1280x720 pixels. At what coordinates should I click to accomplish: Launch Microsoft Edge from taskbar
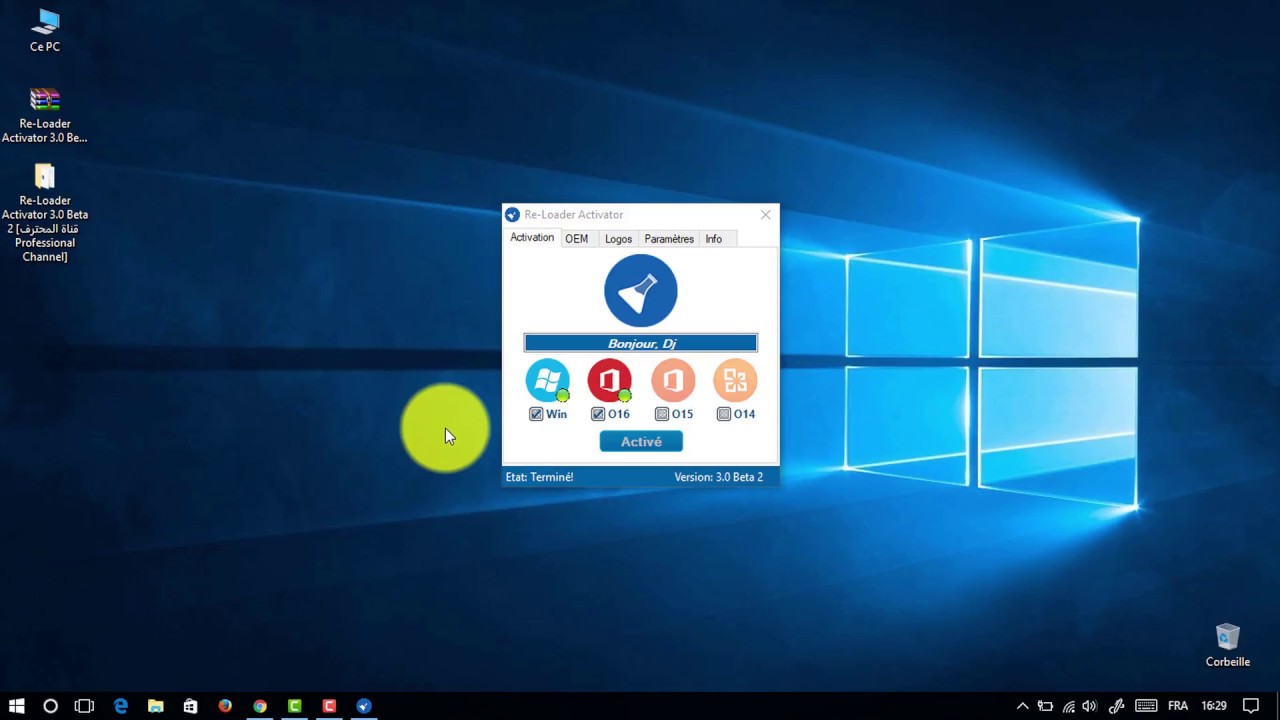pos(121,706)
